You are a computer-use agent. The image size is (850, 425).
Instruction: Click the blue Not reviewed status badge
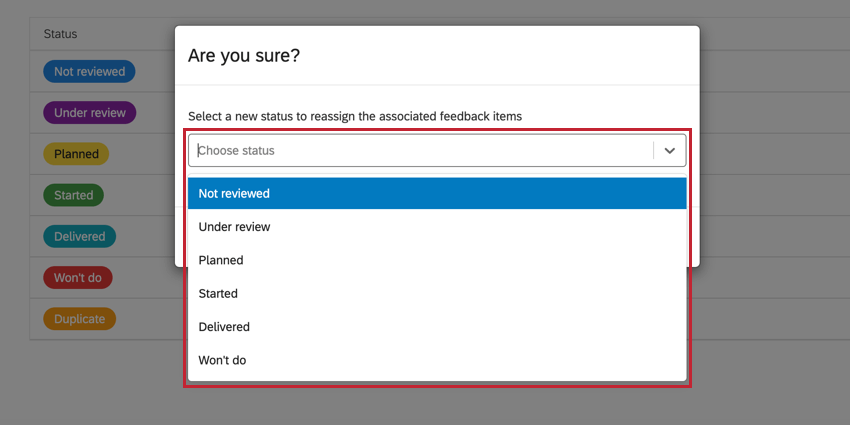coord(89,72)
